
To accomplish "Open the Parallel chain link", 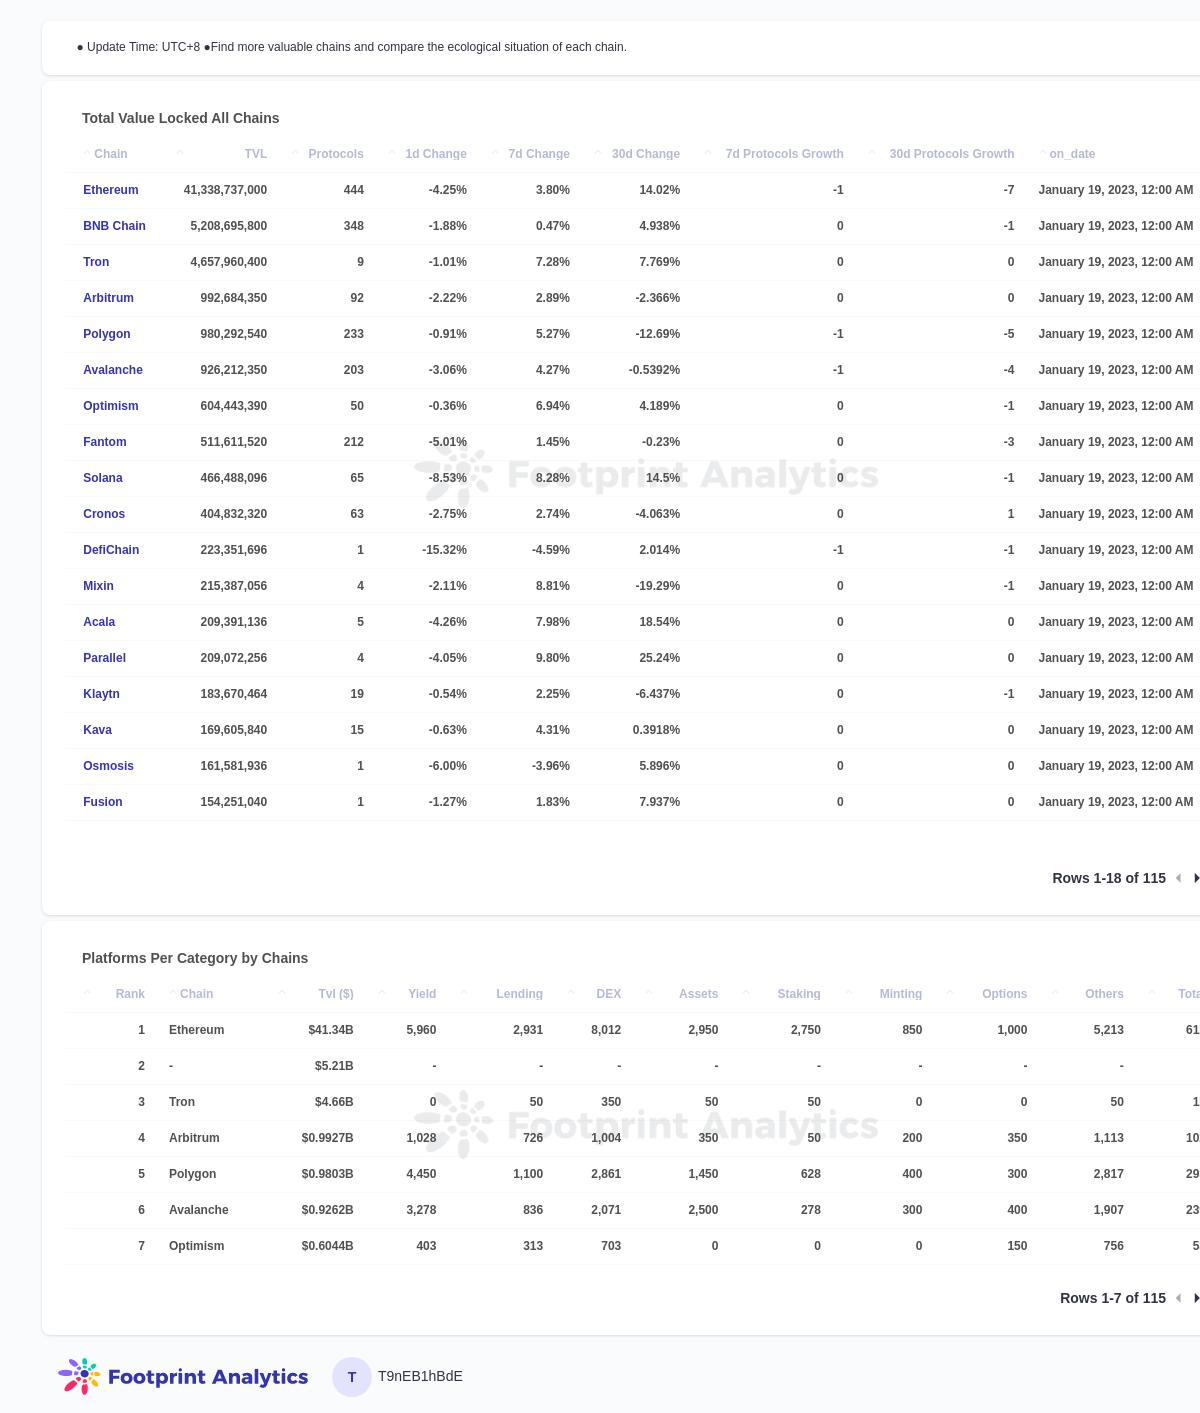I will pyautogui.click(x=104, y=658).
